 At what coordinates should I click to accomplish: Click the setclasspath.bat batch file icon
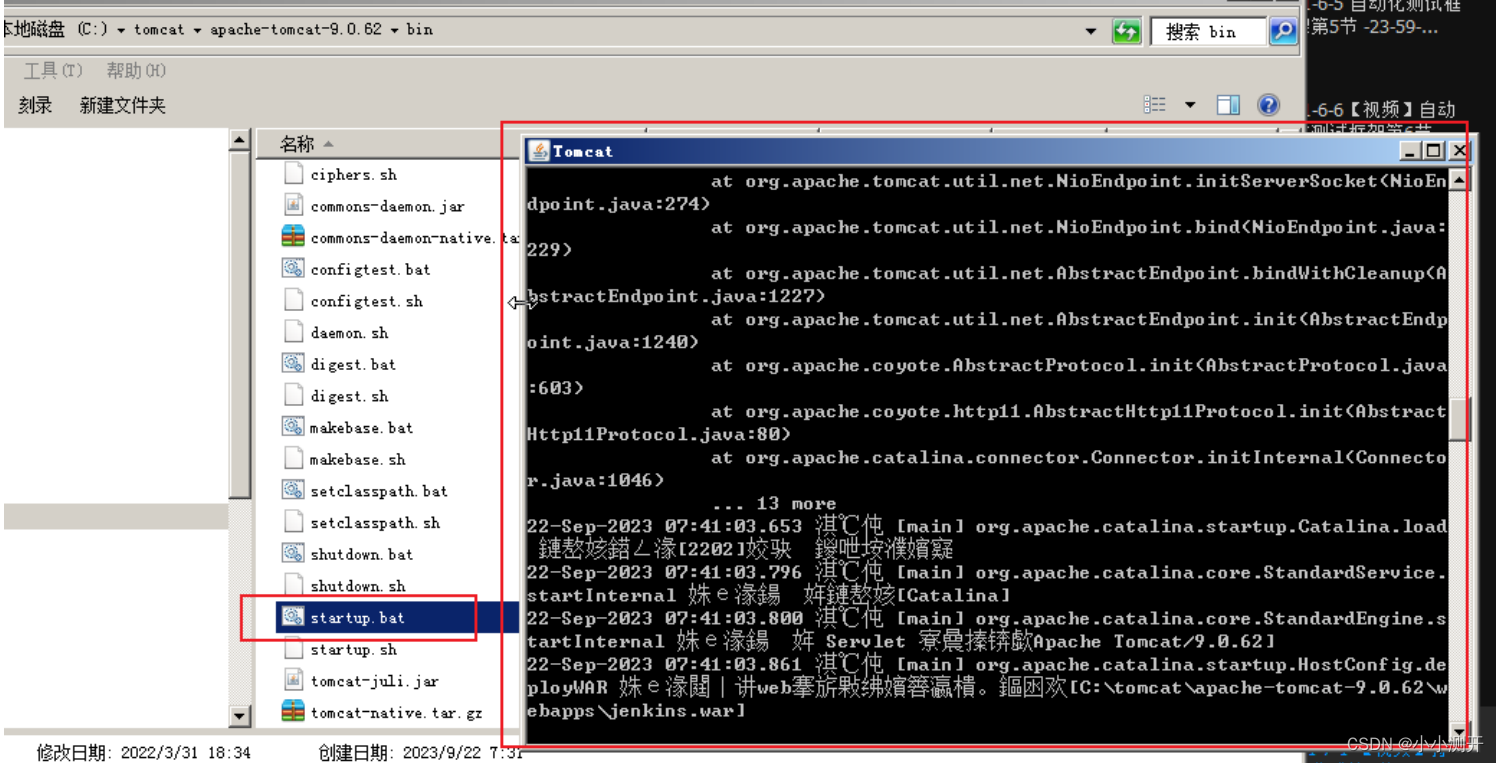pos(293,491)
